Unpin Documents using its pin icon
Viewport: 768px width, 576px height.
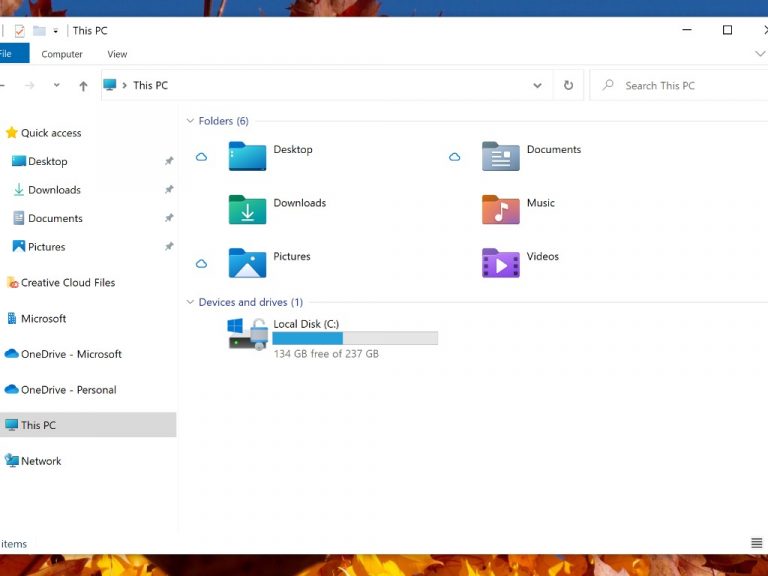point(169,217)
